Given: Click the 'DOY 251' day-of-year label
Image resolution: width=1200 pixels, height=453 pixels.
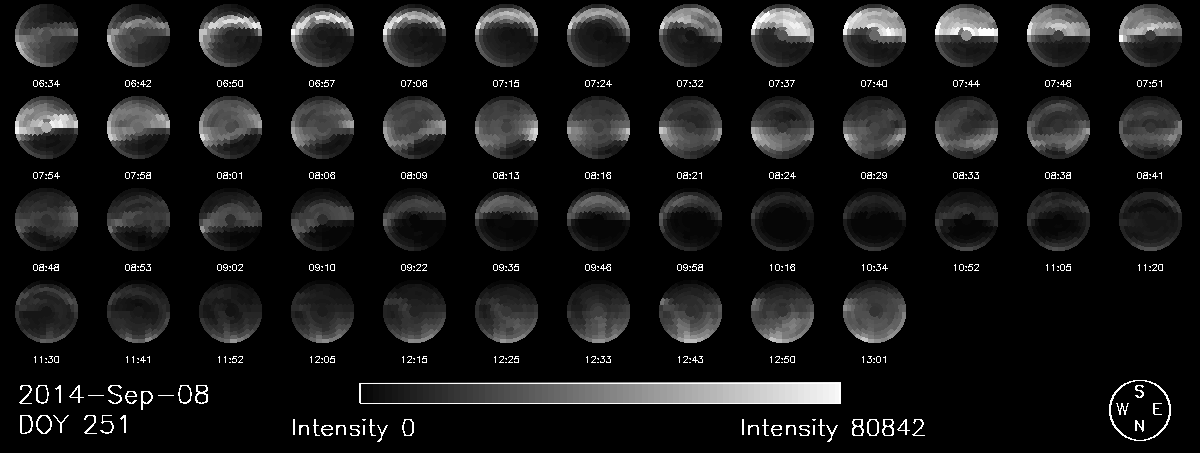Looking at the screenshot, I should pos(74,426).
